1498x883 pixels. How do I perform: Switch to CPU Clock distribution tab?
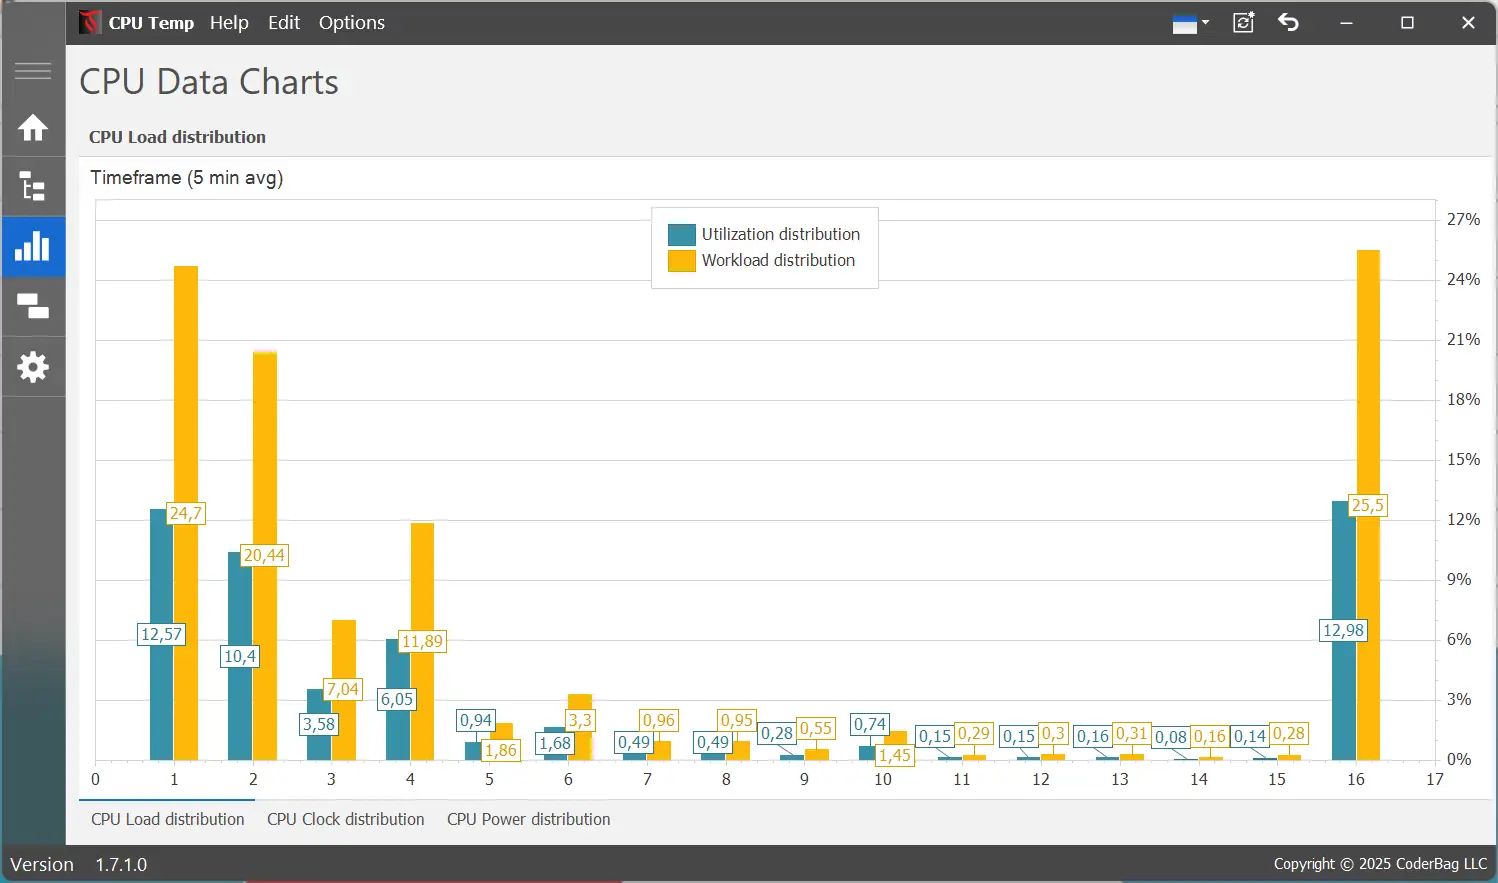click(346, 819)
